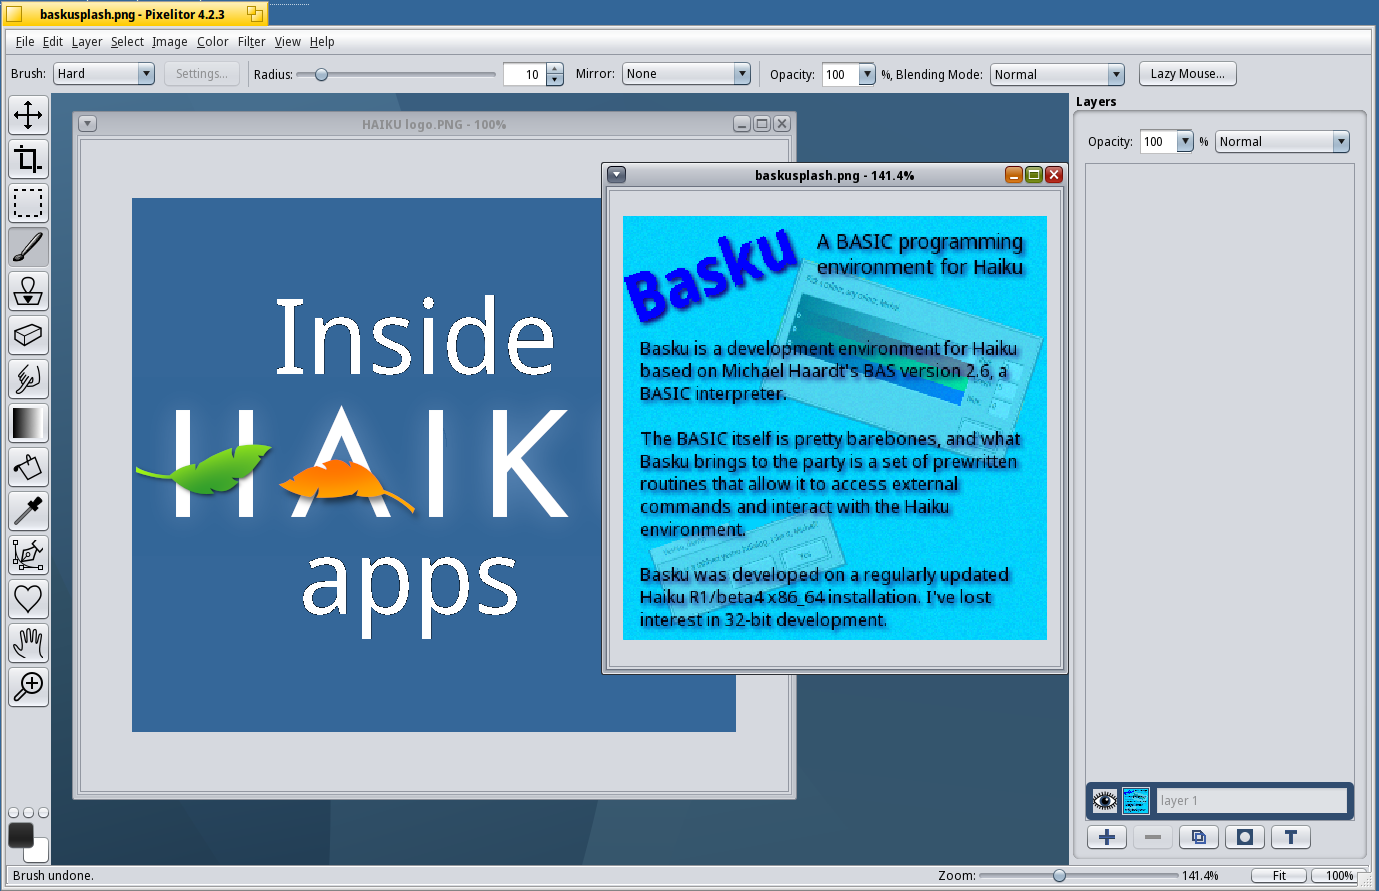Viewport: 1379px width, 891px height.
Task: Open the Brush type dropdown
Action: click(104, 74)
